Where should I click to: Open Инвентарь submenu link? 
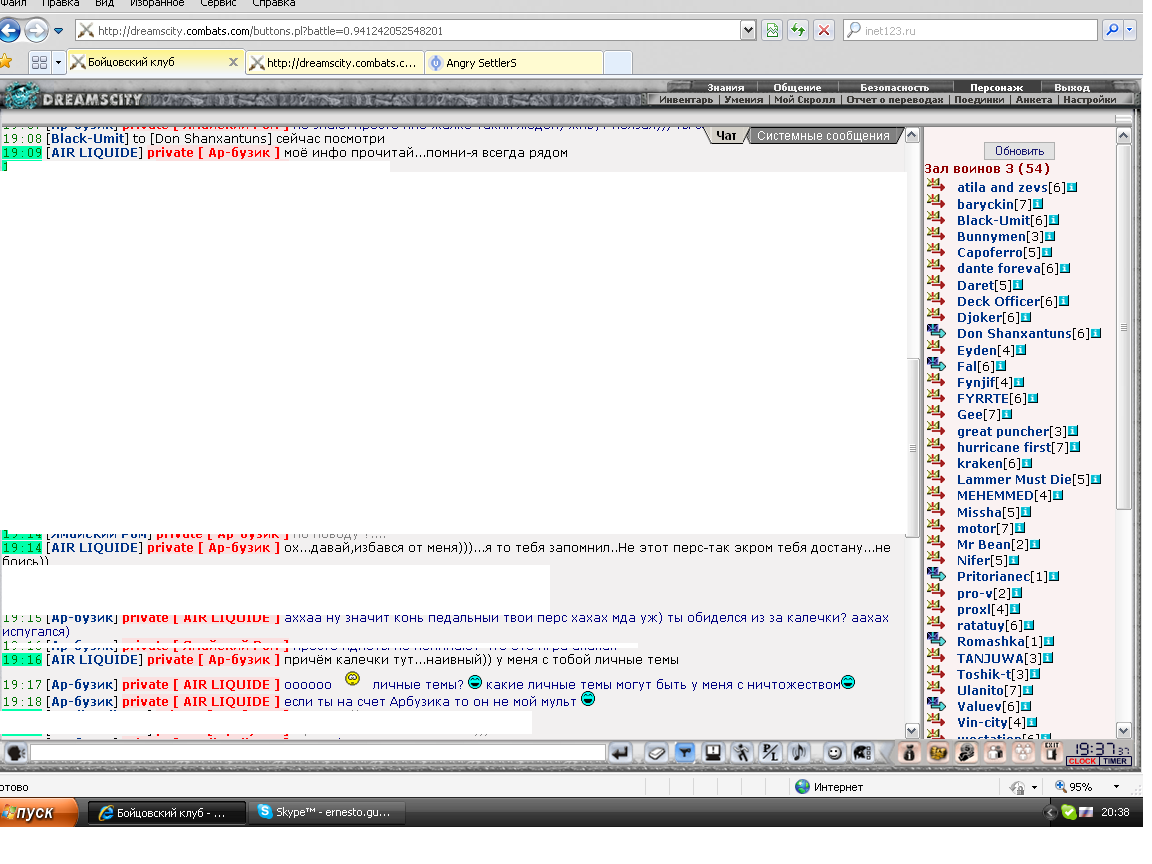pos(685,100)
